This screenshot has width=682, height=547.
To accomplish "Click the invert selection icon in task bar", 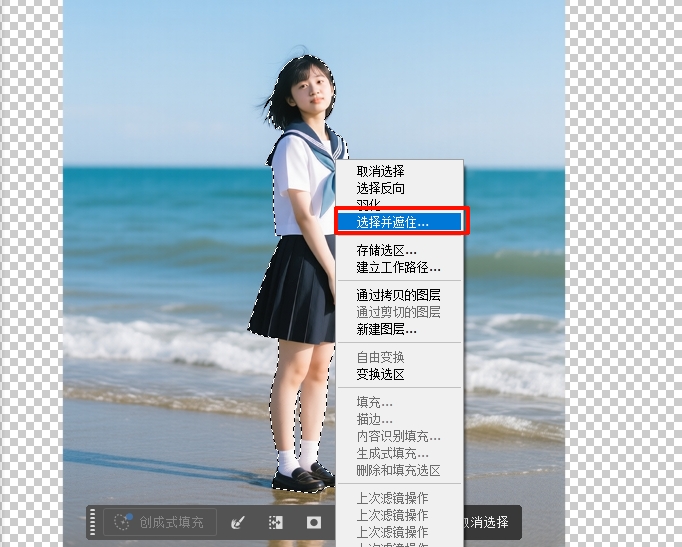I will click(276, 522).
